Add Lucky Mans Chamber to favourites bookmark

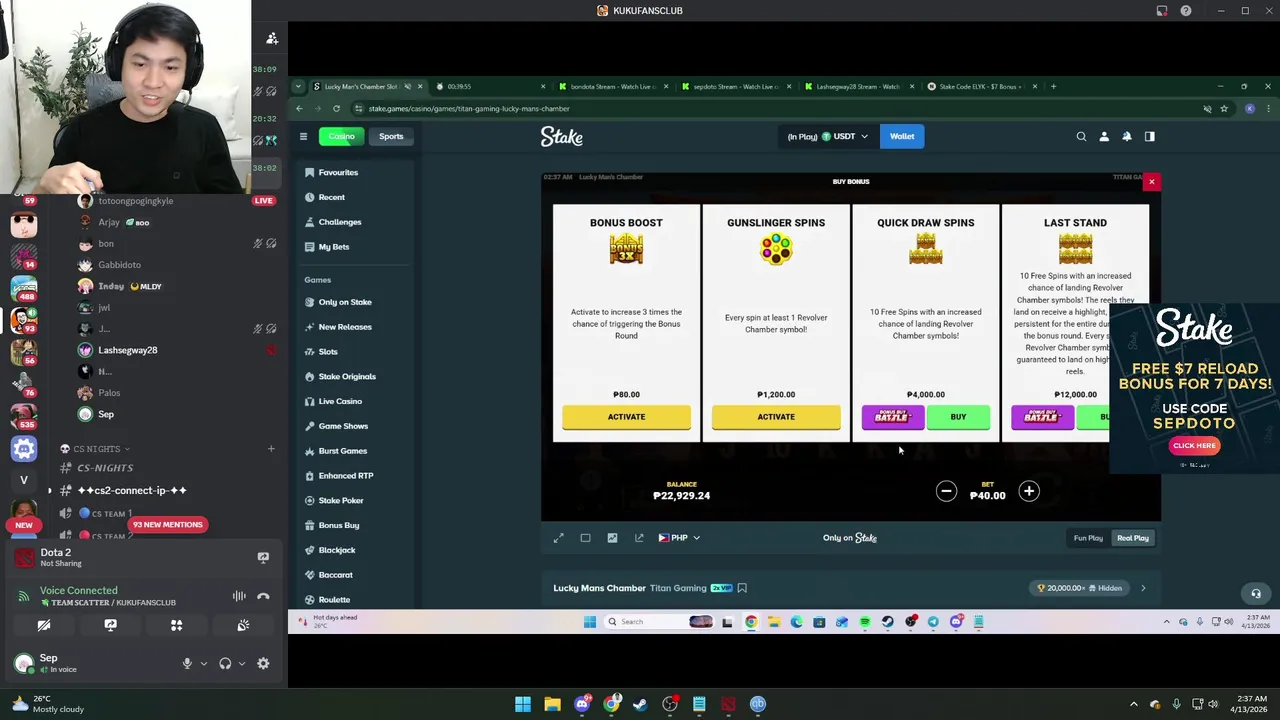(x=742, y=588)
